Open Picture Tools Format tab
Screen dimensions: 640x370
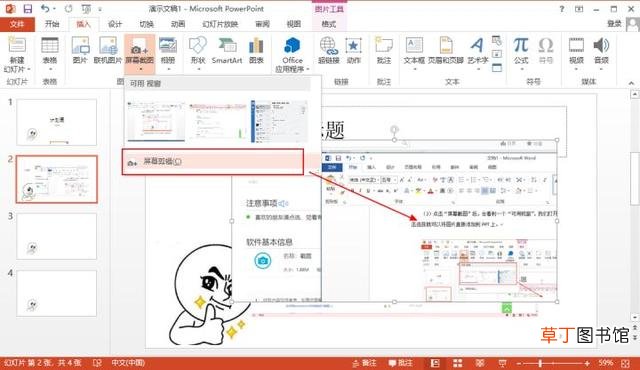(x=329, y=24)
